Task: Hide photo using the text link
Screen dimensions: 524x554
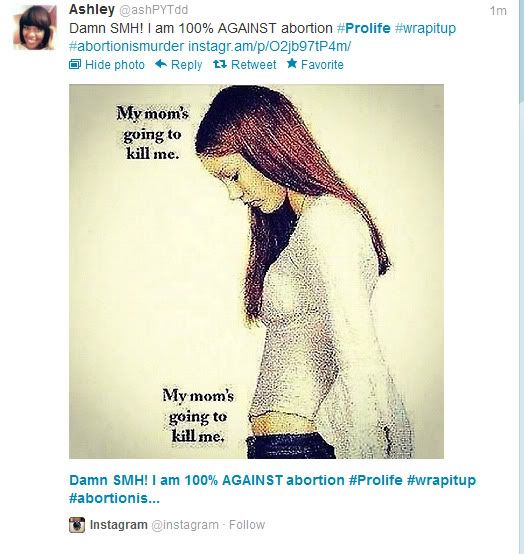Action: 115,65
